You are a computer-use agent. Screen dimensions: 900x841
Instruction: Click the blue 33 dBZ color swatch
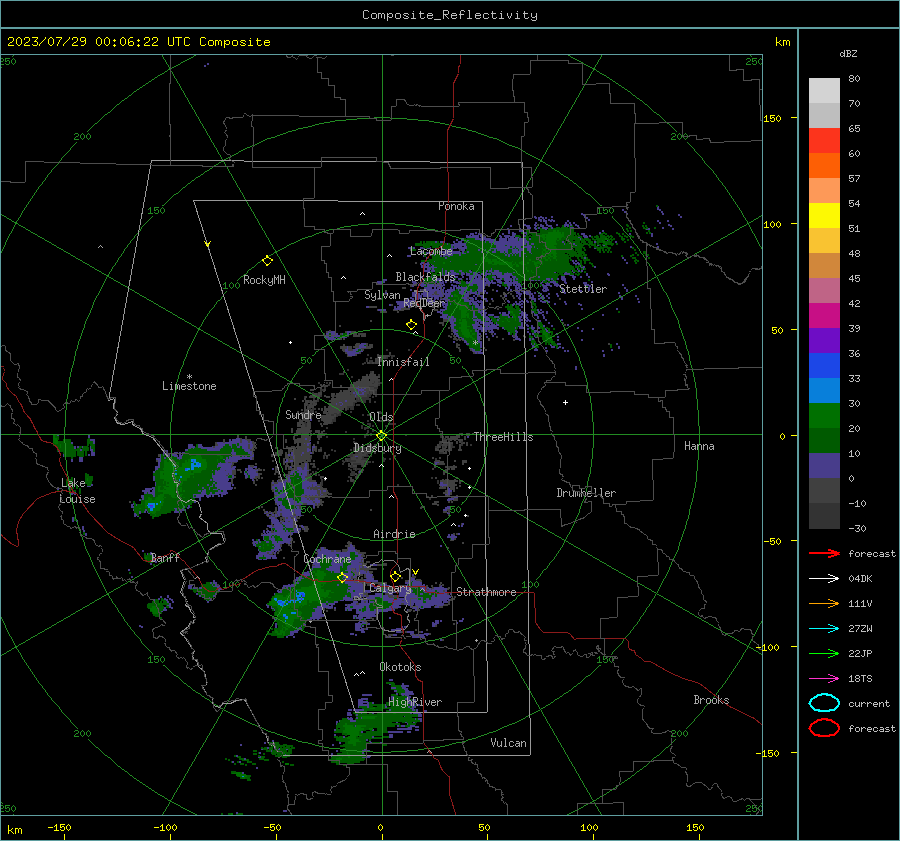click(x=824, y=366)
